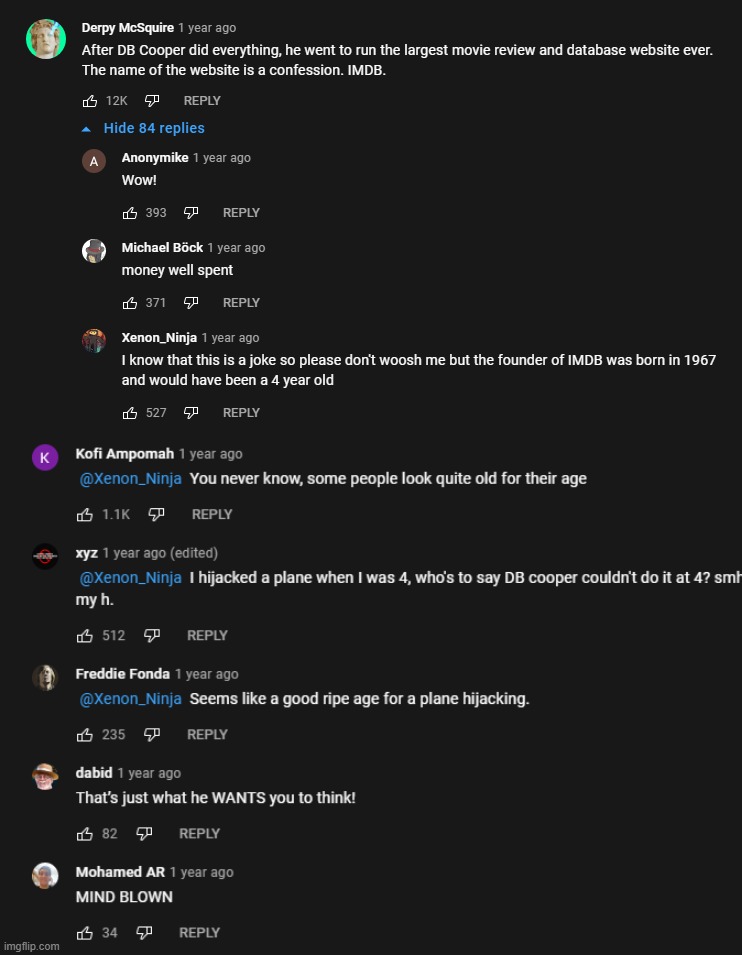
Task: Like Derpy McSquire's DB Cooper comment
Action: (90, 101)
